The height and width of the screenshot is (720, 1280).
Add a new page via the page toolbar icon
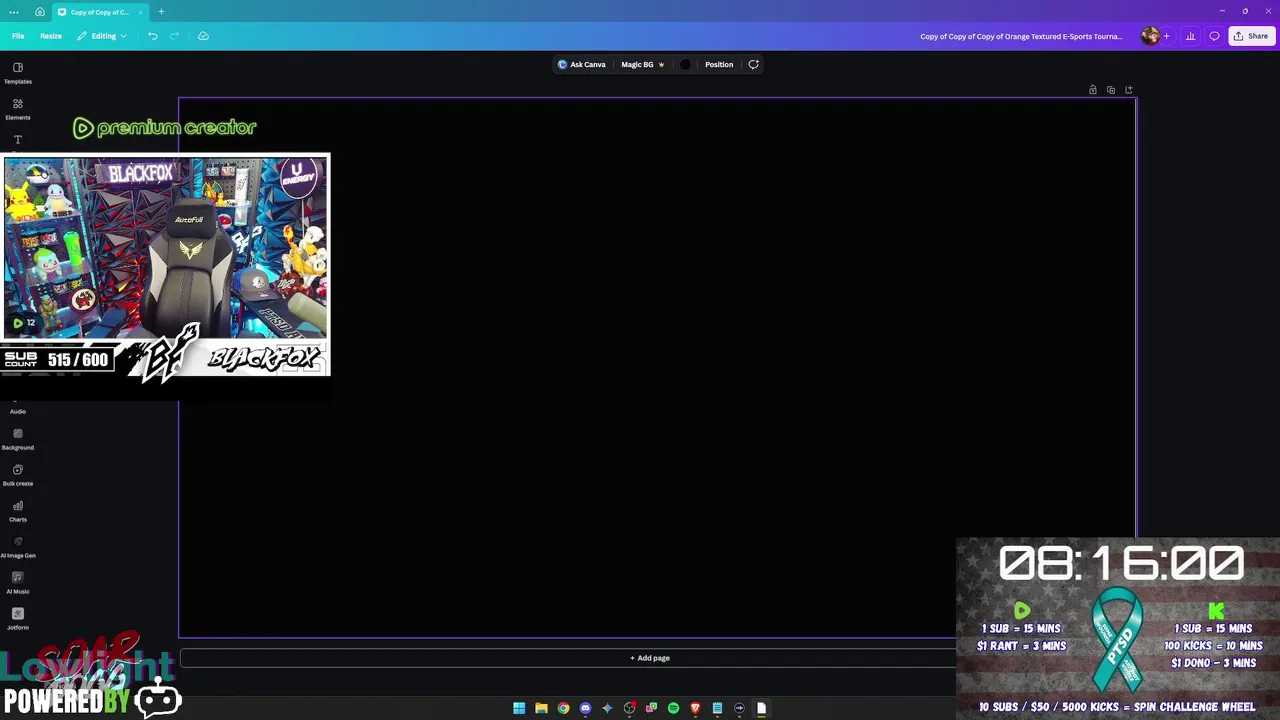point(1129,90)
